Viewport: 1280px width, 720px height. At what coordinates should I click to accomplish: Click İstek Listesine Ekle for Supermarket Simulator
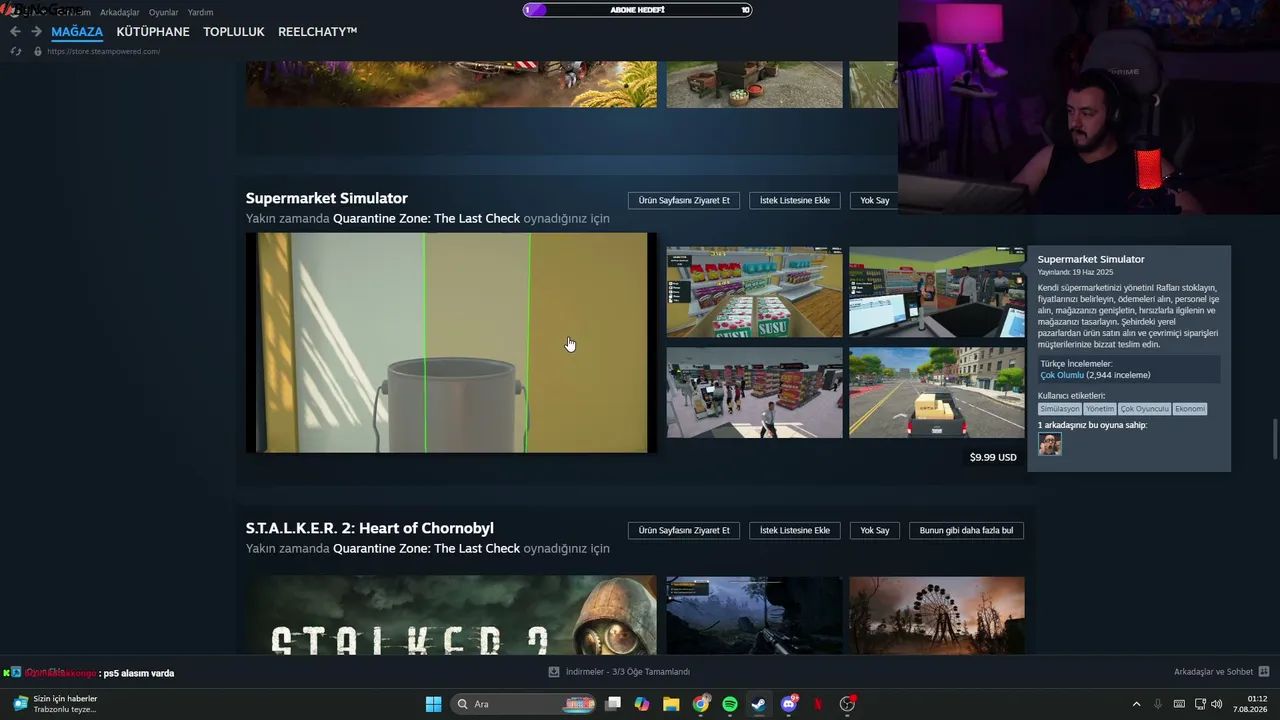pos(795,200)
